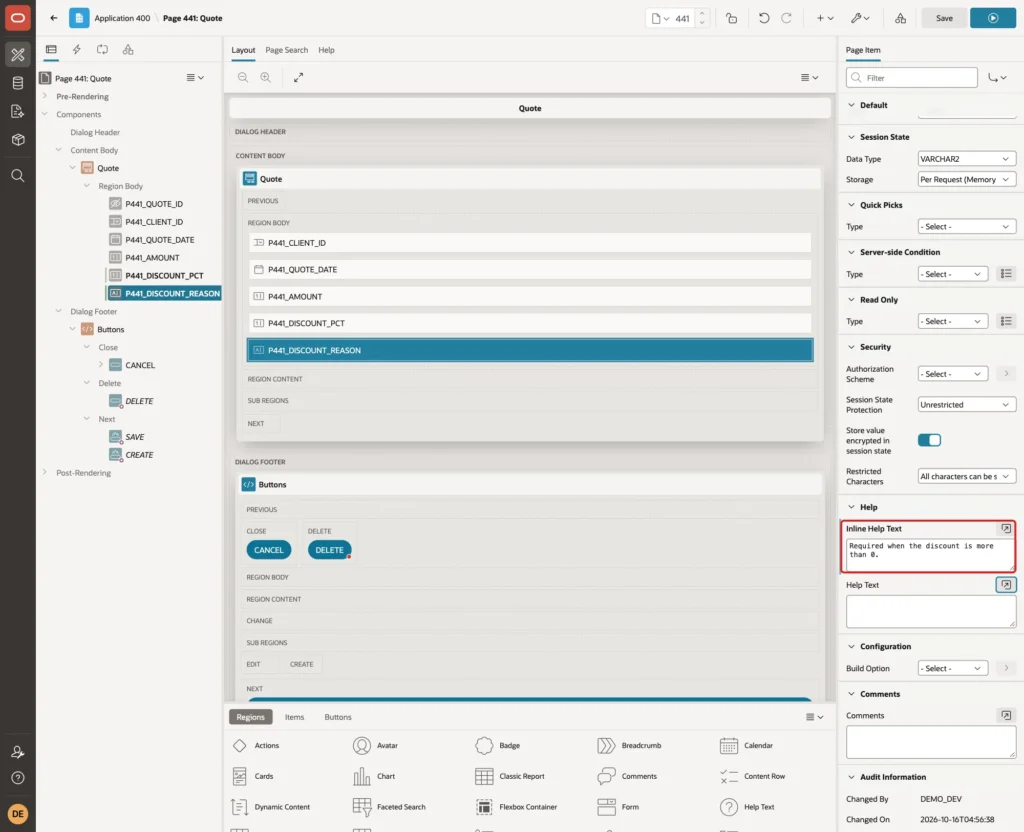
Task: Click the property Filter search field
Action: click(x=912, y=78)
